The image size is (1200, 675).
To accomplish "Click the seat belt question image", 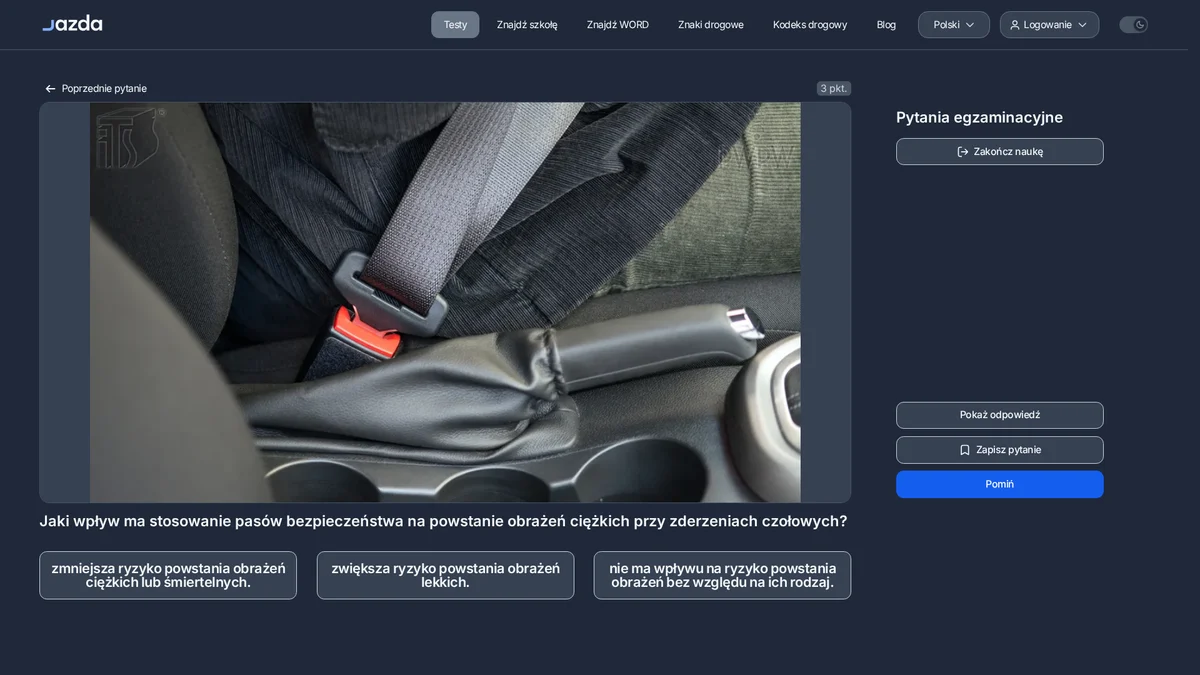I will point(445,302).
